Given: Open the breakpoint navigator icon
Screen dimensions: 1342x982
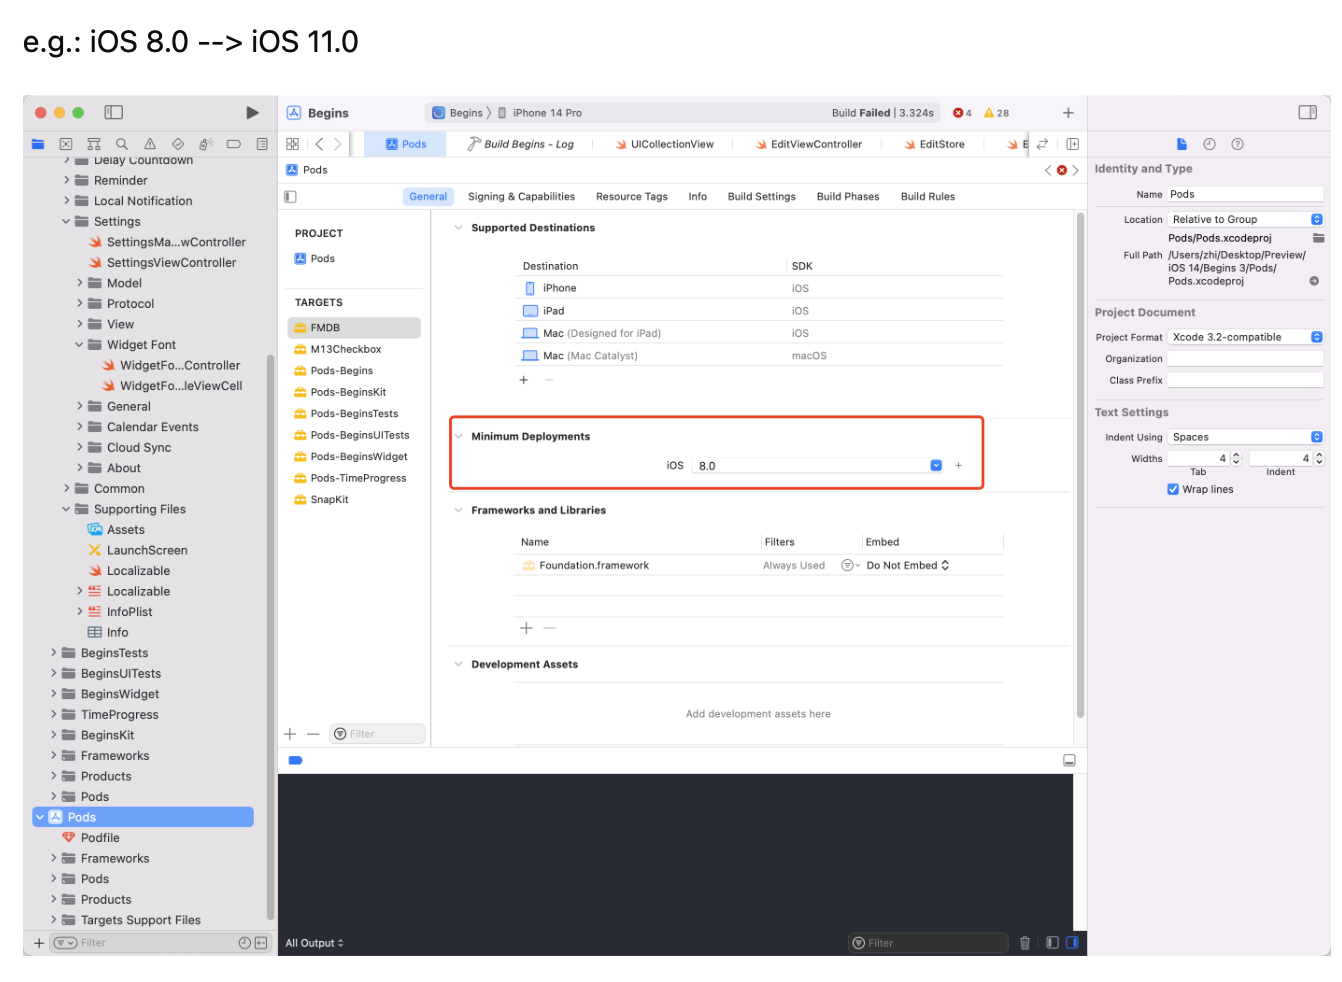Looking at the screenshot, I should [234, 144].
